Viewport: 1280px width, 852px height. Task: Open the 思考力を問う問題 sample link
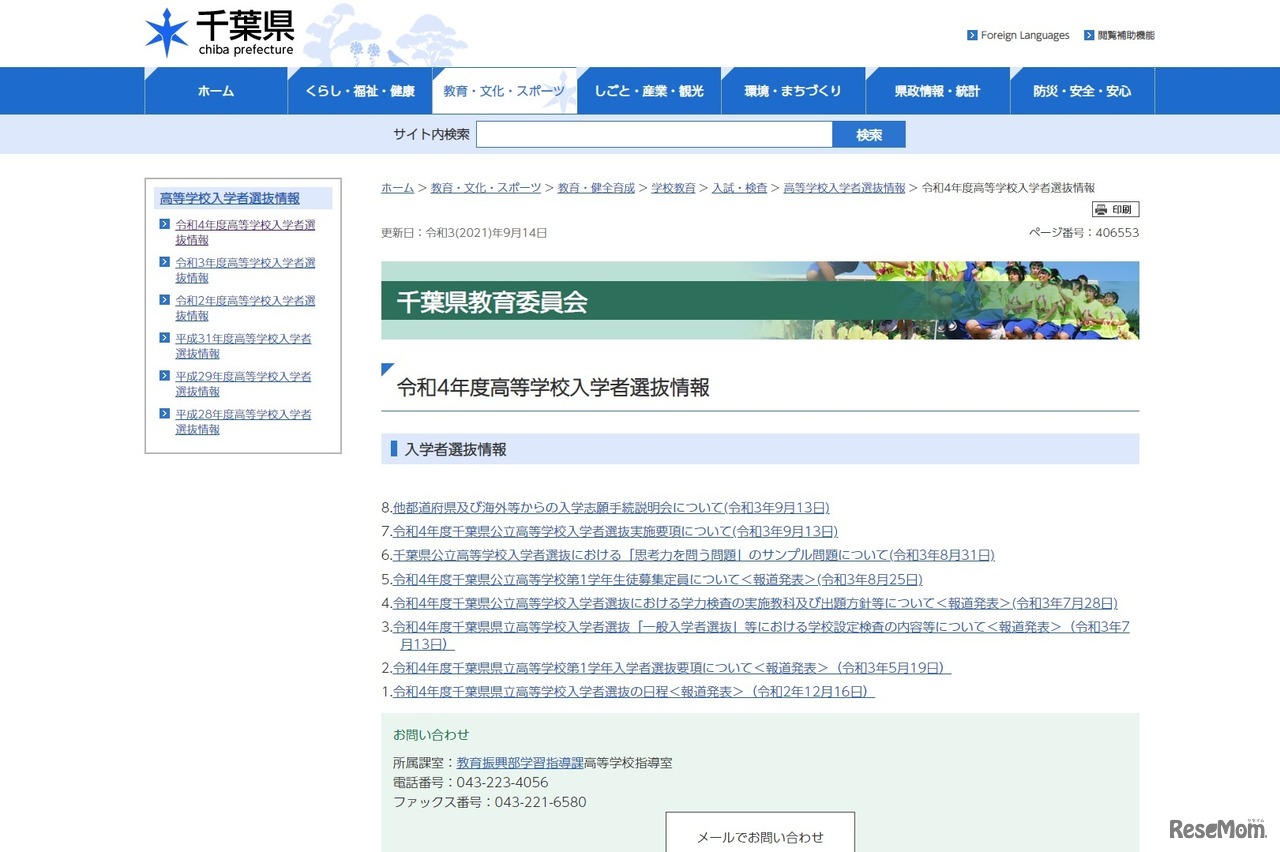[x=695, y=555]
